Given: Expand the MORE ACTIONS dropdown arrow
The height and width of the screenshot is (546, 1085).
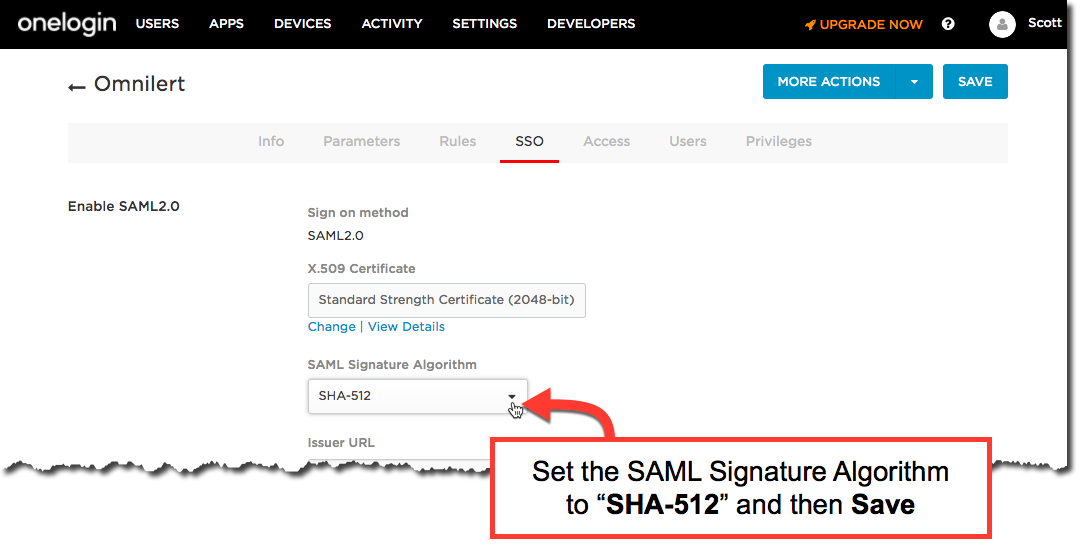Looking at the screenshot, I should (914, 82).
